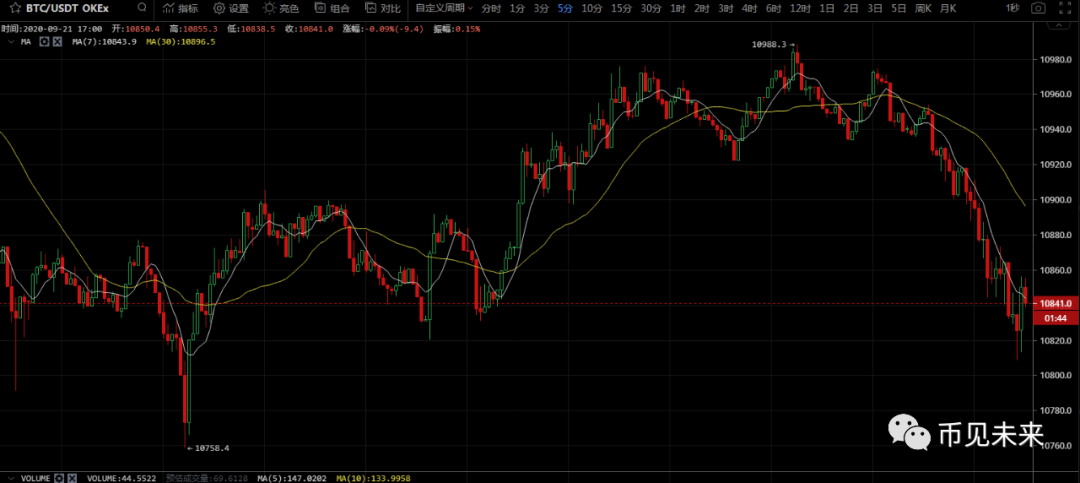This screenshot has width=1080, height=483.
Task: Click 振幅 0.15% value
Action: tap(457, 30)
